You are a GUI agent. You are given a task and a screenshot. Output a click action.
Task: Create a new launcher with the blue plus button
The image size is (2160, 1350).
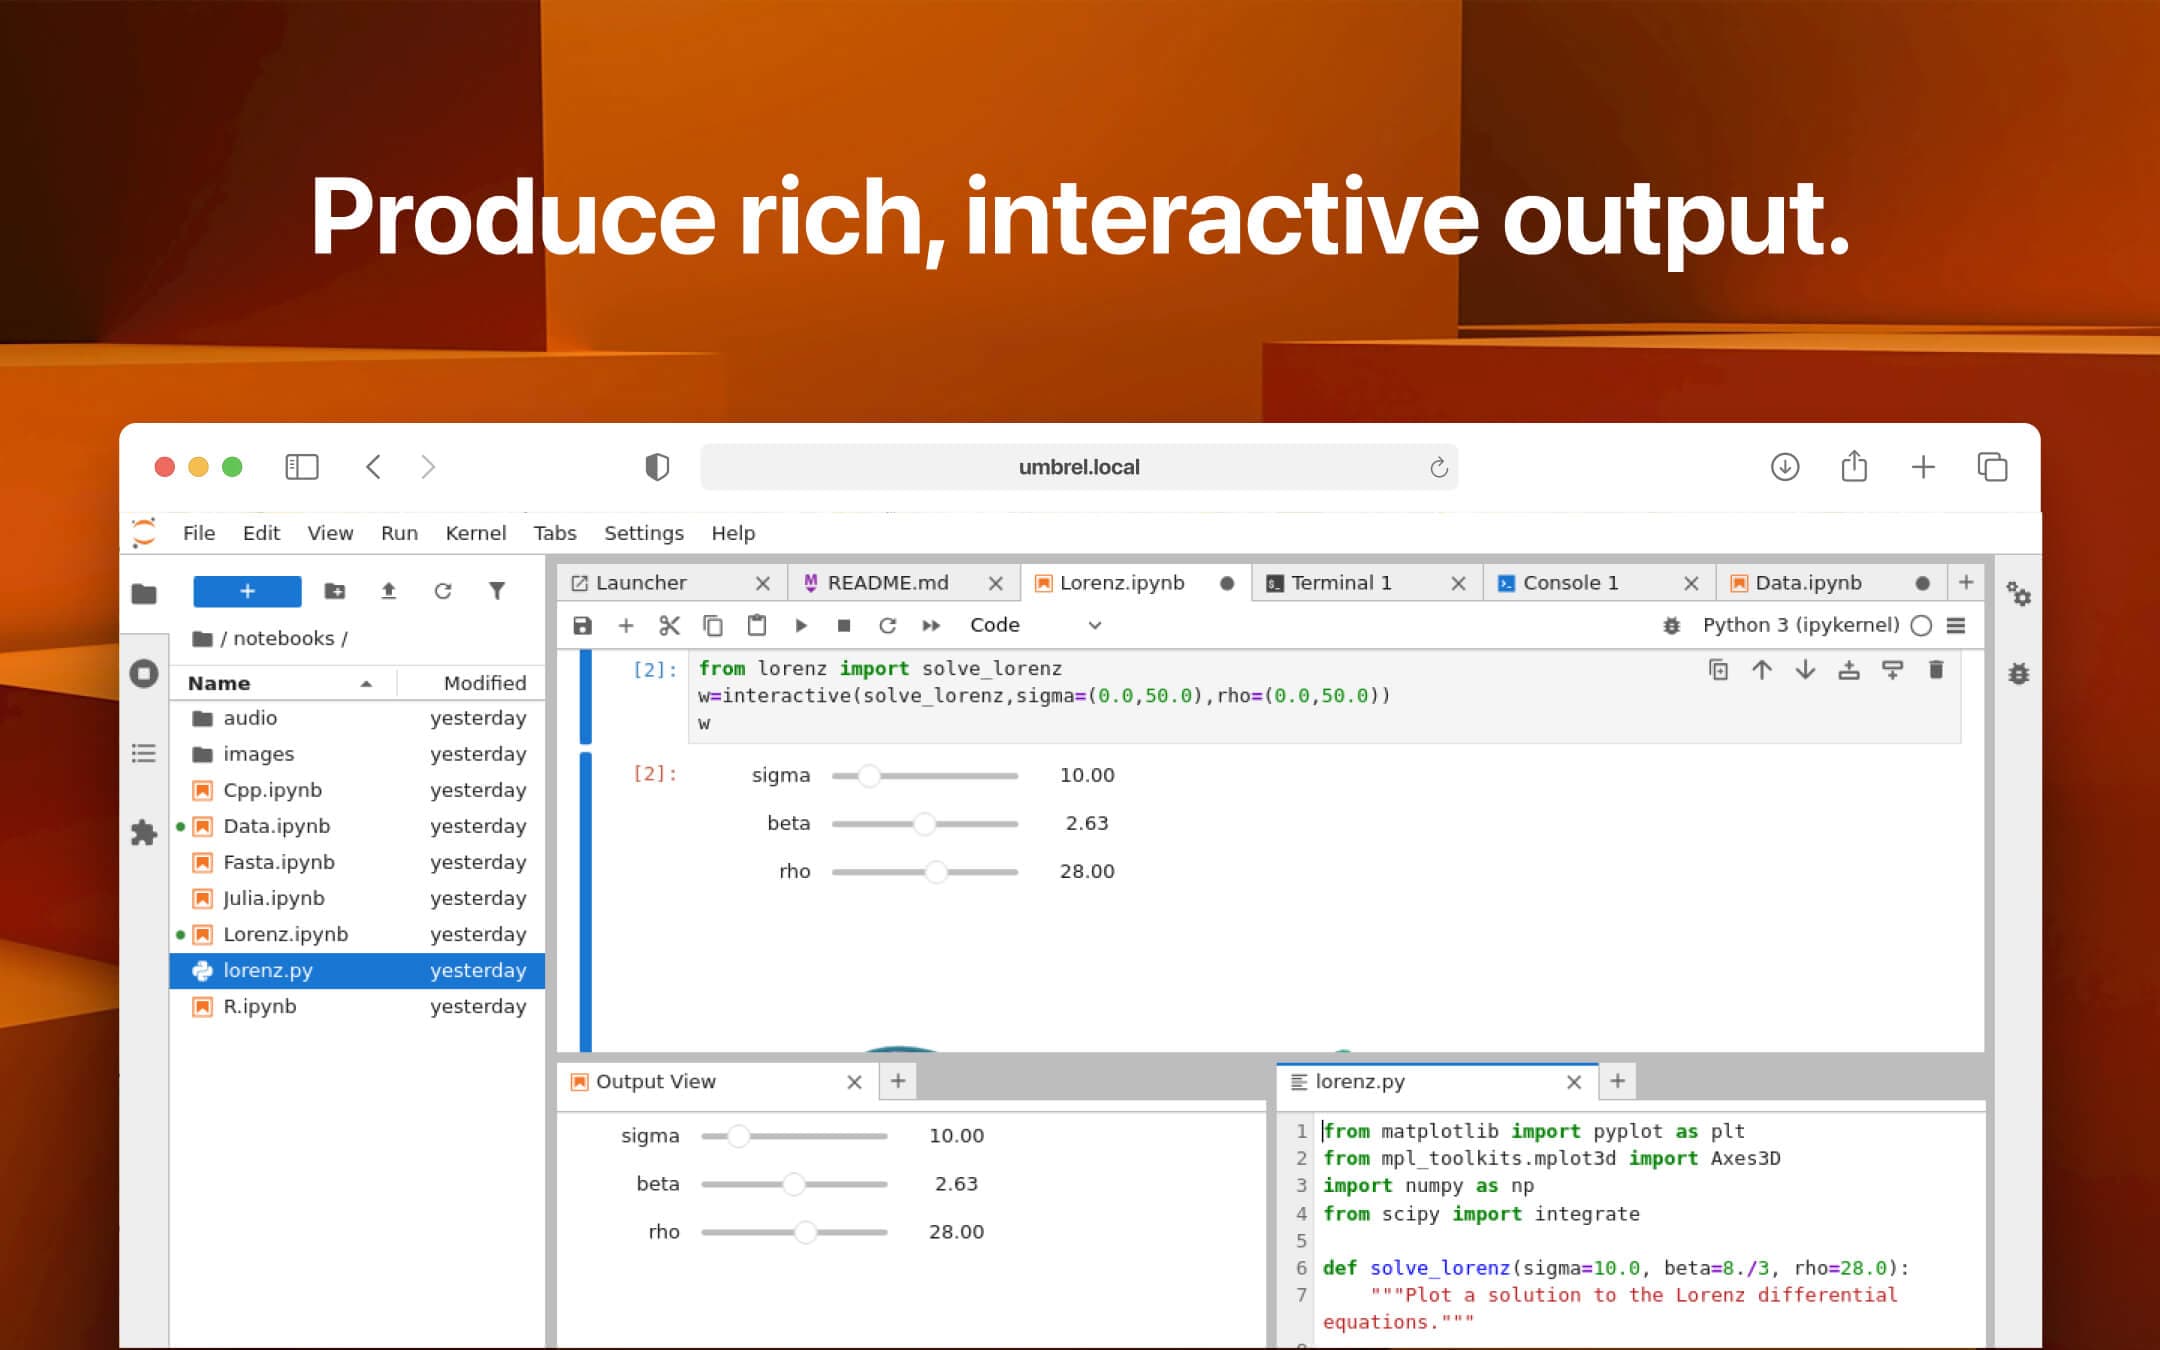point(246,591)
